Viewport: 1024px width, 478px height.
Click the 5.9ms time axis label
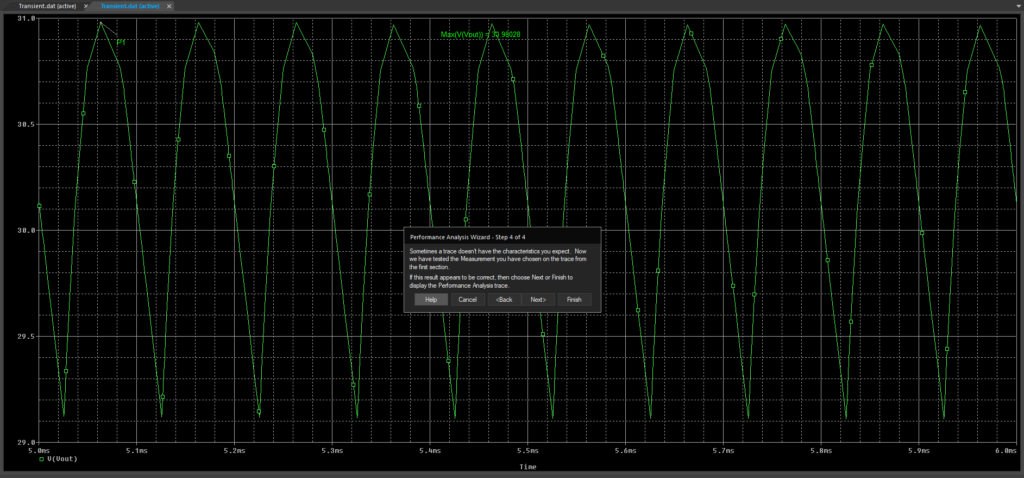tap(919, 451)
